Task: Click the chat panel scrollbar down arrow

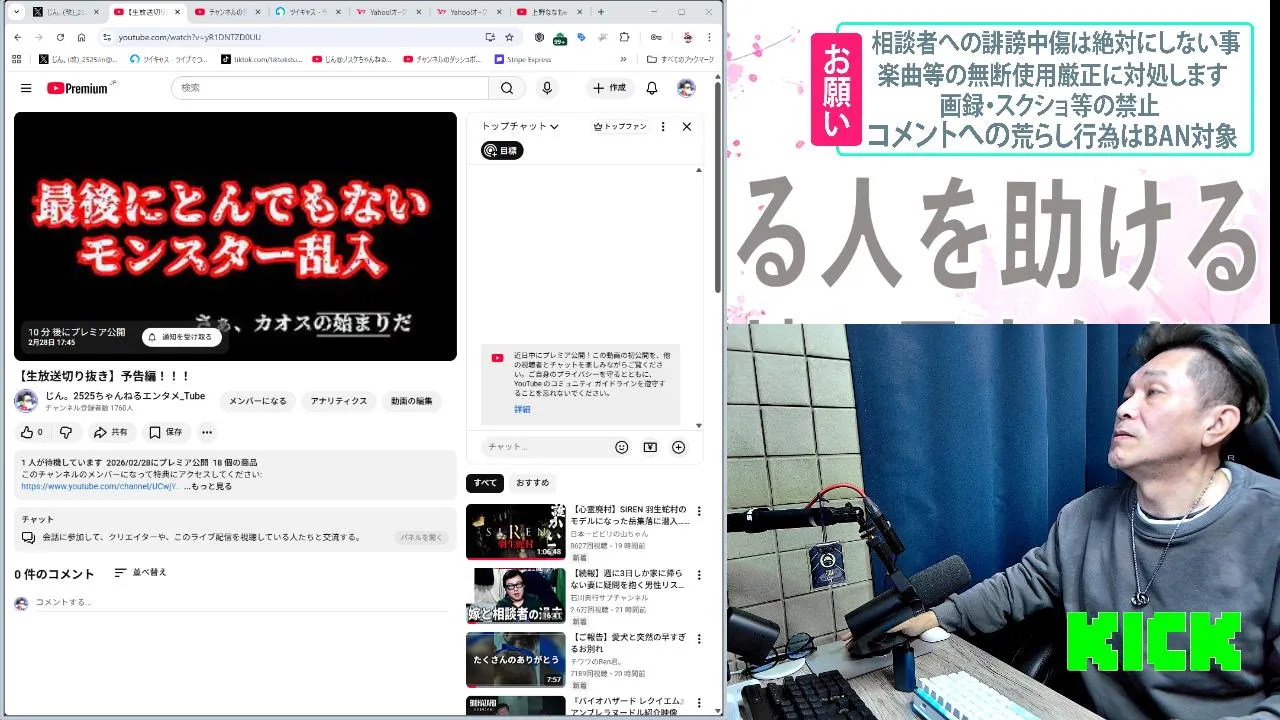Action: [x=699, y=425]
